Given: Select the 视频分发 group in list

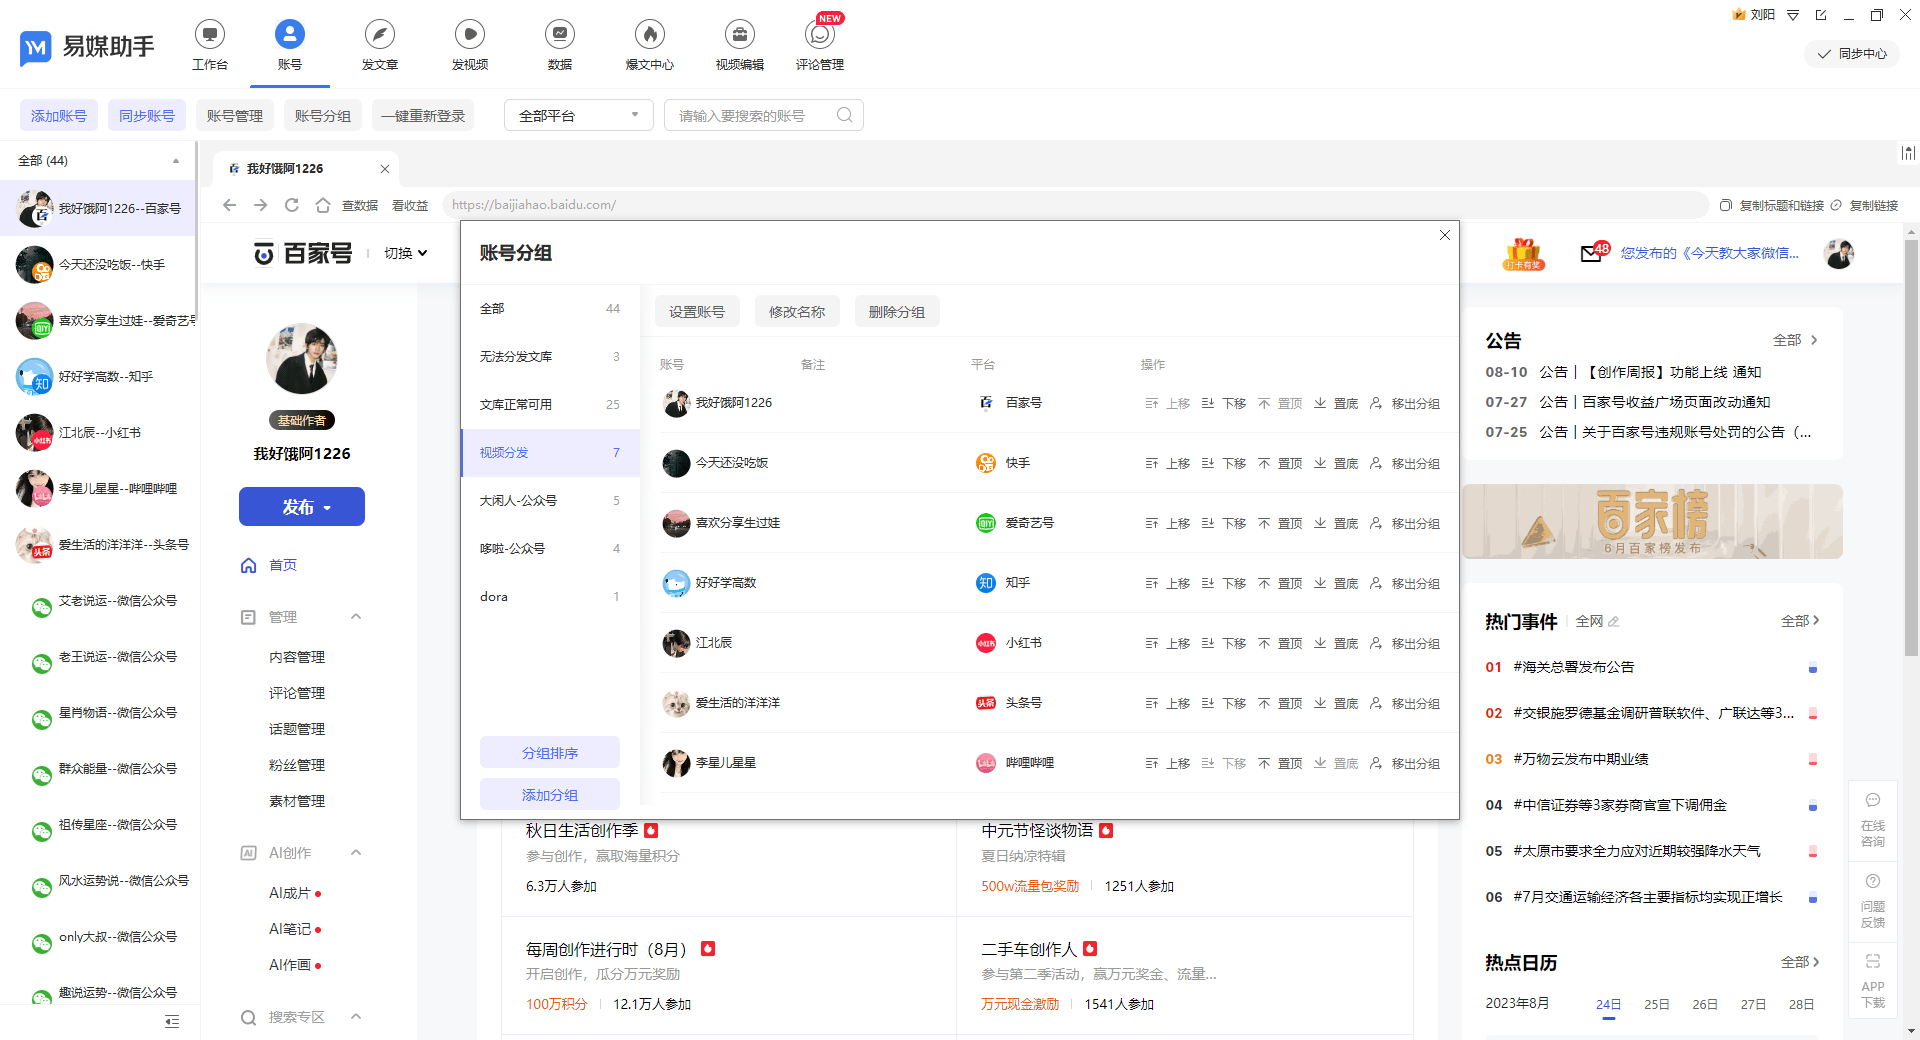Looking at the screenshot, I should click(549, 453).
